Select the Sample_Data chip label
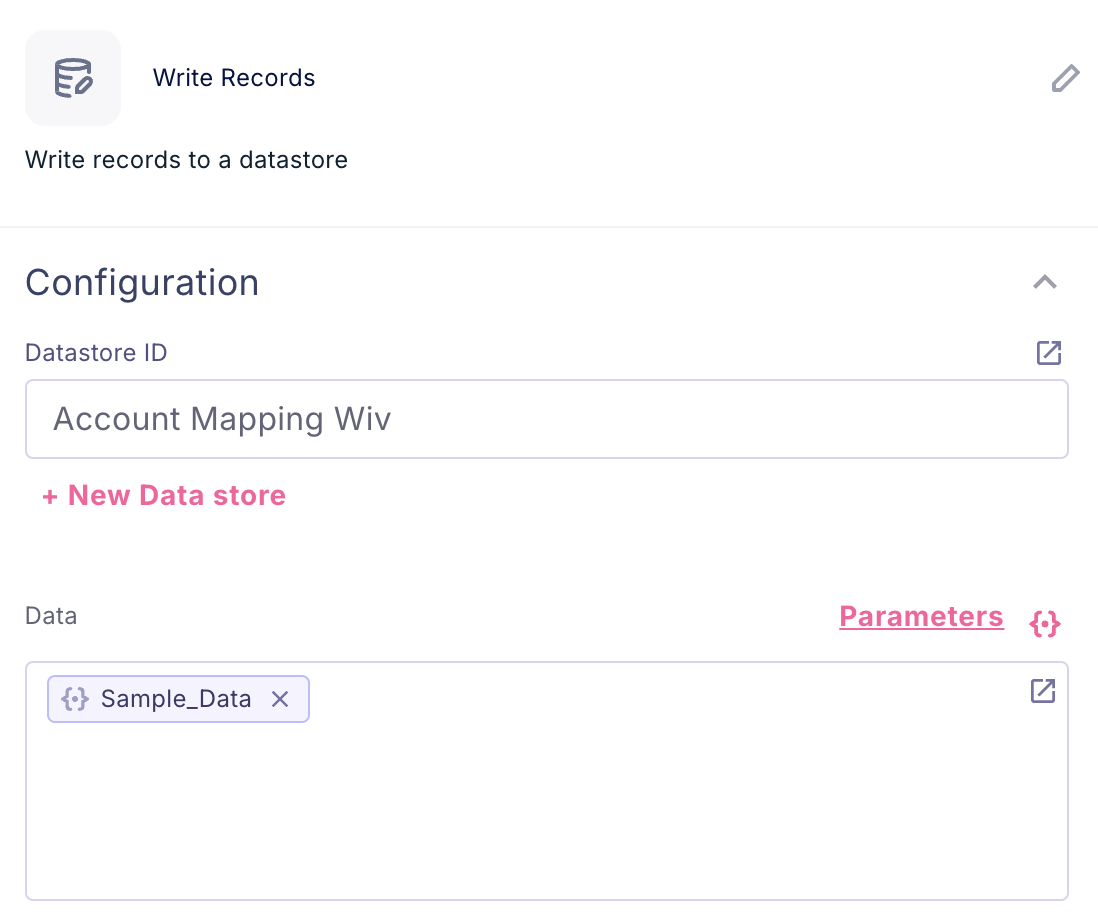The image size is (1098, 922). [x=176, y=699]
